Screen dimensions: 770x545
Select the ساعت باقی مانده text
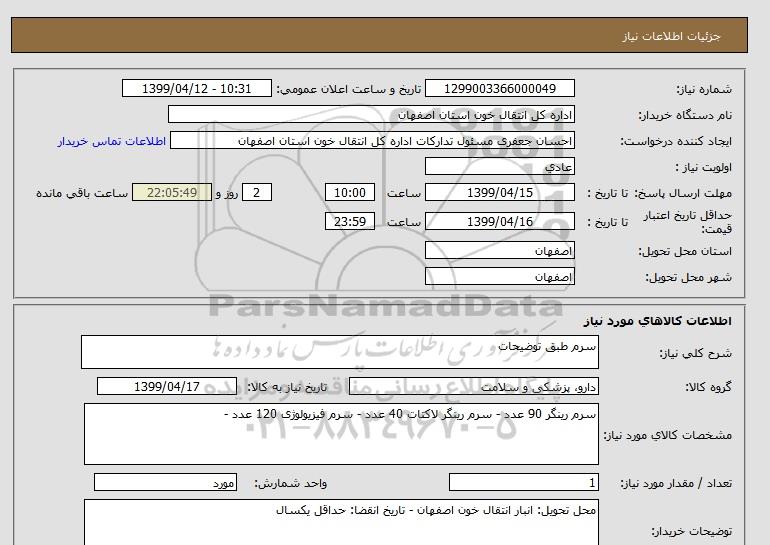(82, 193)
